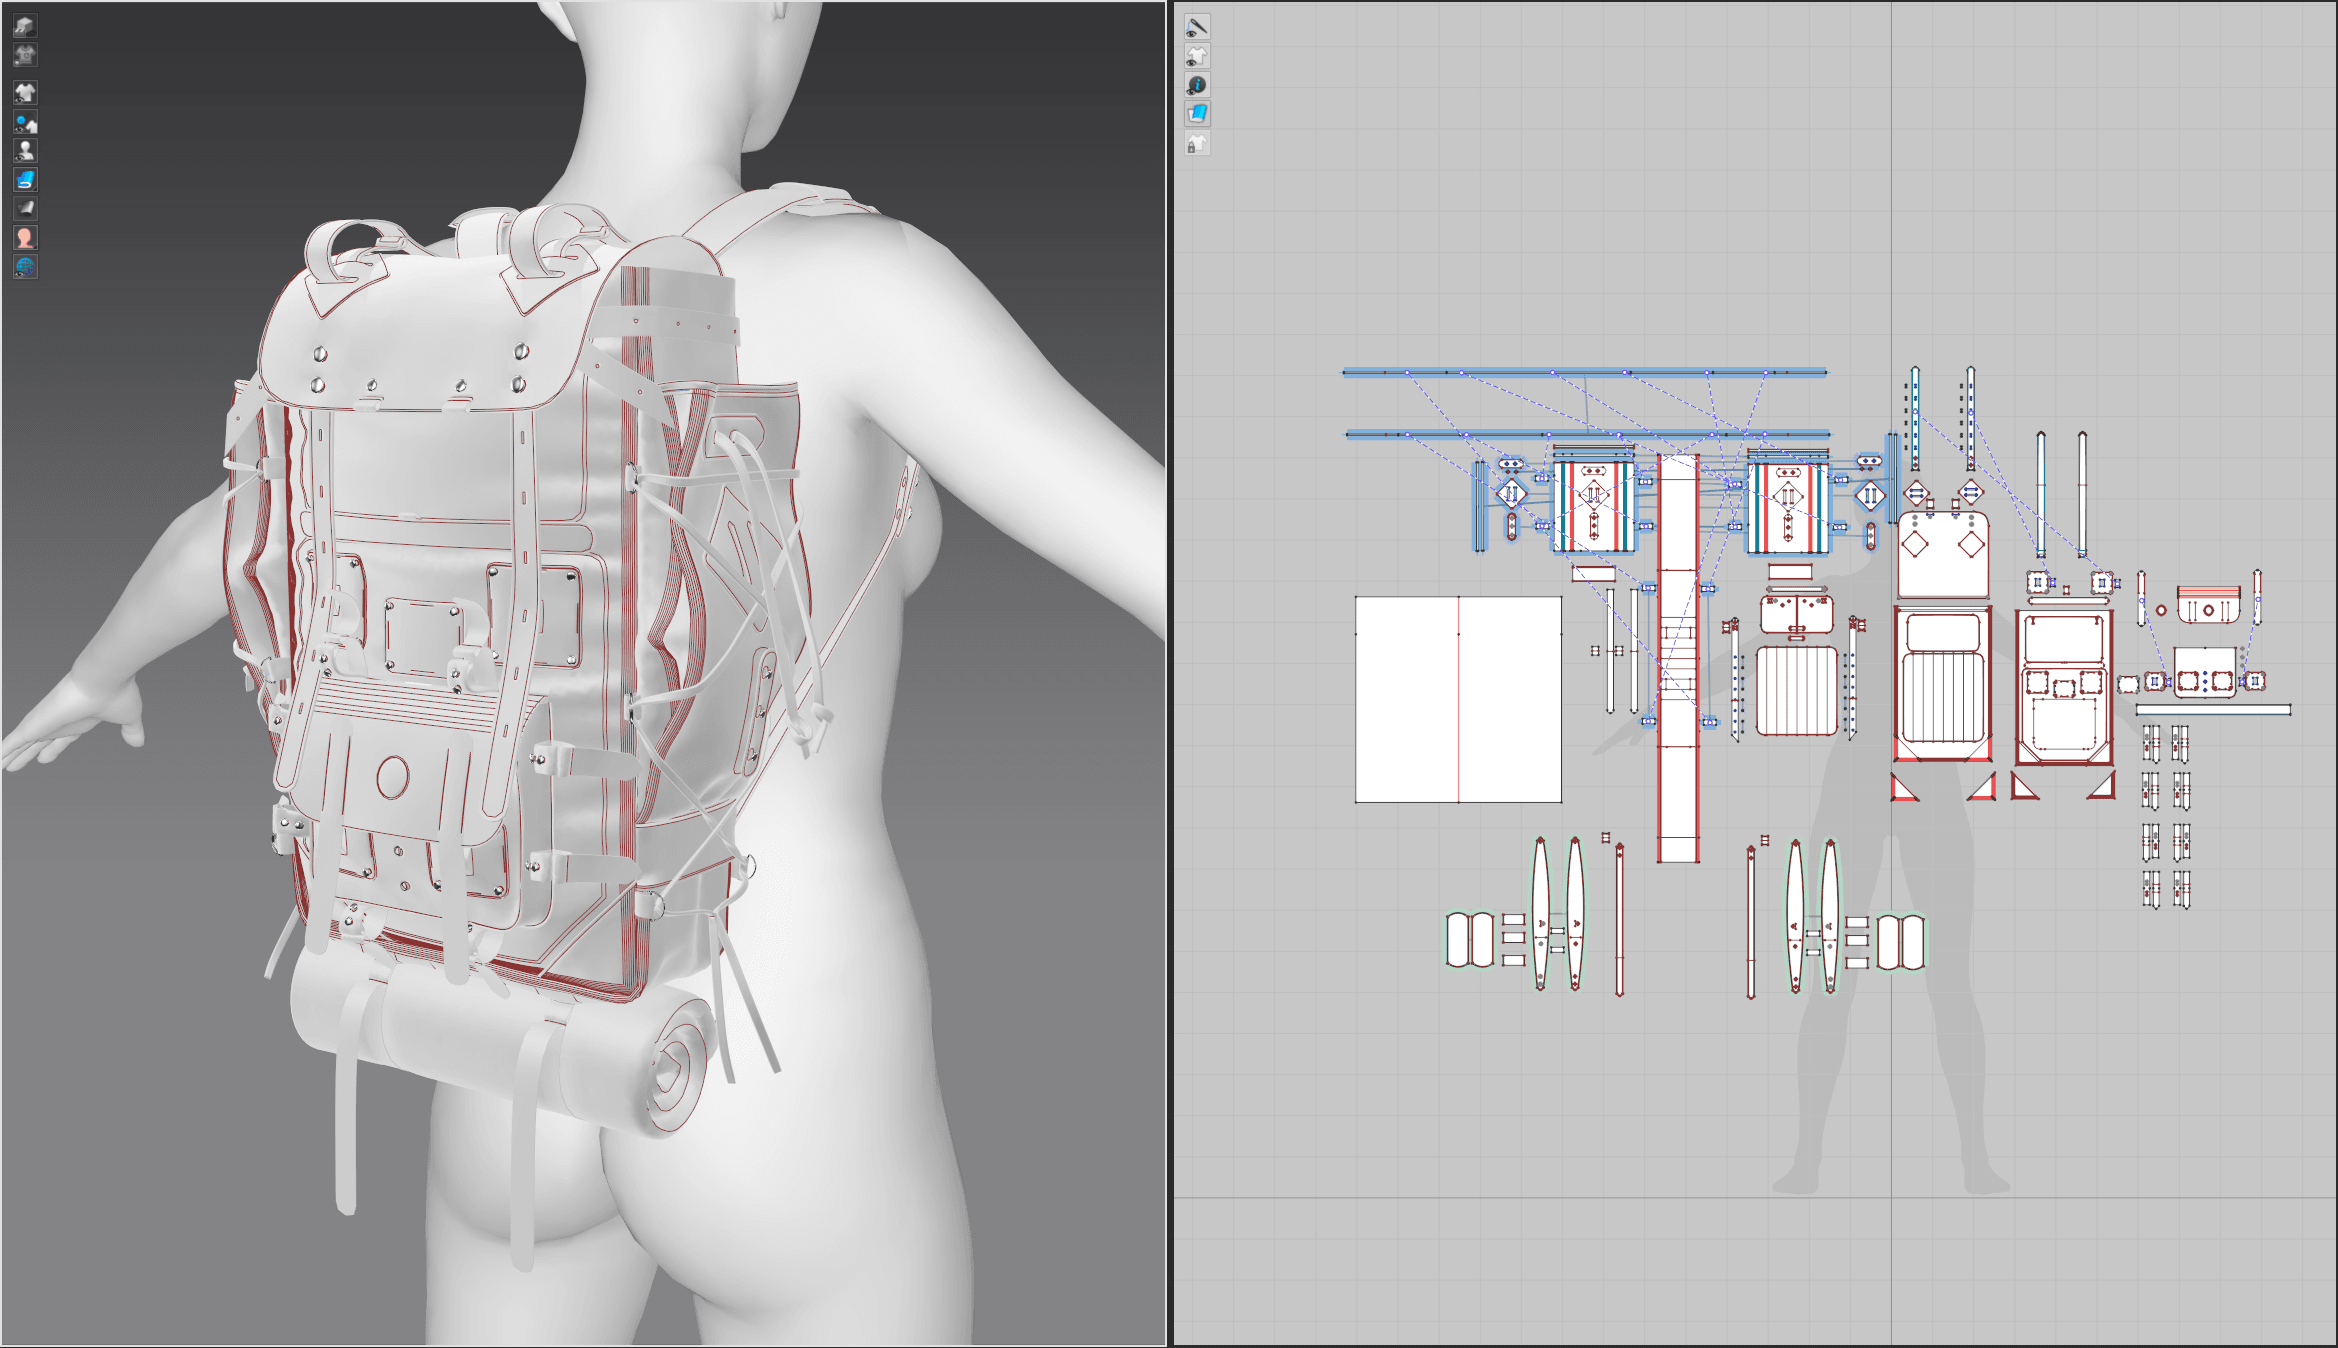This screenshot has width=2338, height=1348.
Task: Select the topmost long horizontal blue strap pattern
Action: [1584, 372]
